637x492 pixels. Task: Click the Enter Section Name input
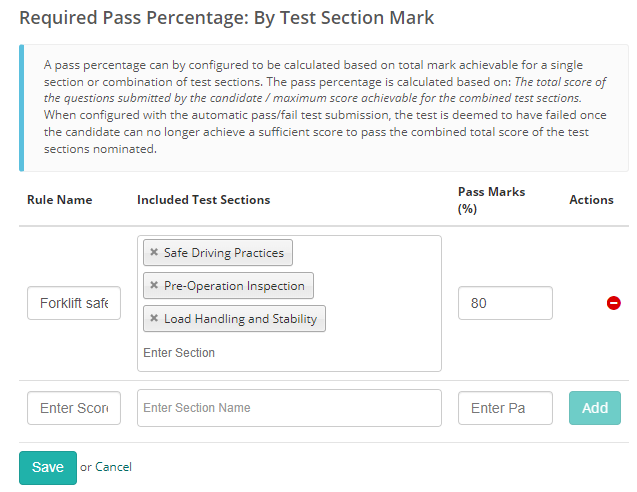coord(289,408)
